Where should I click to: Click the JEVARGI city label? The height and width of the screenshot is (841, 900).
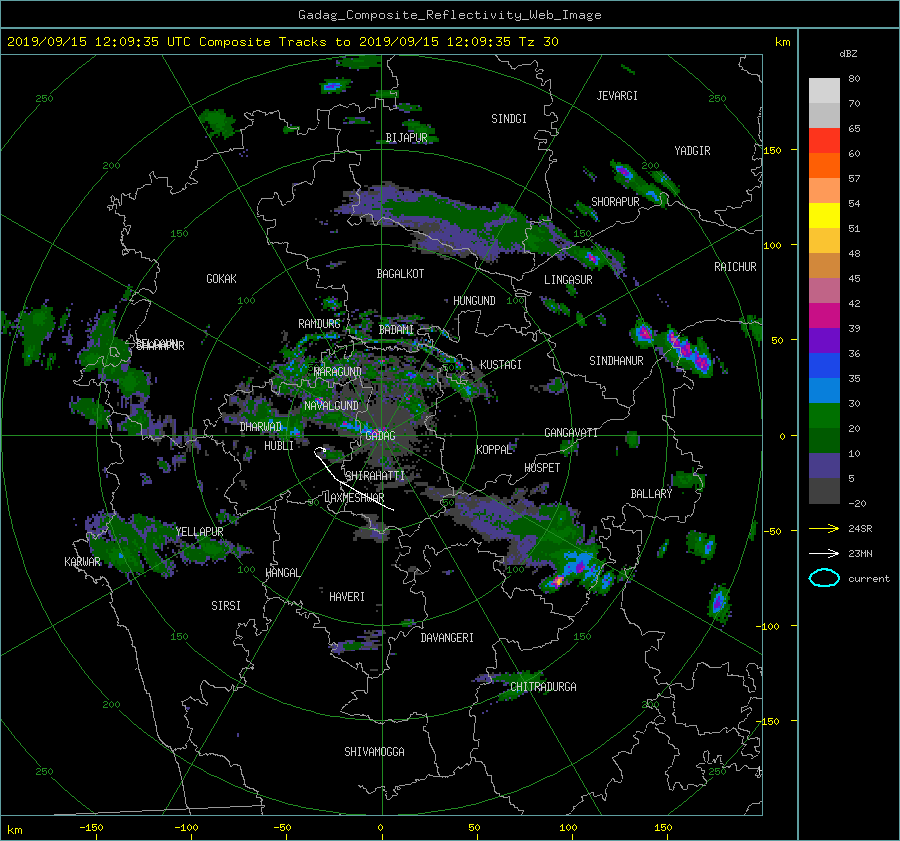[x=617, y=96]
